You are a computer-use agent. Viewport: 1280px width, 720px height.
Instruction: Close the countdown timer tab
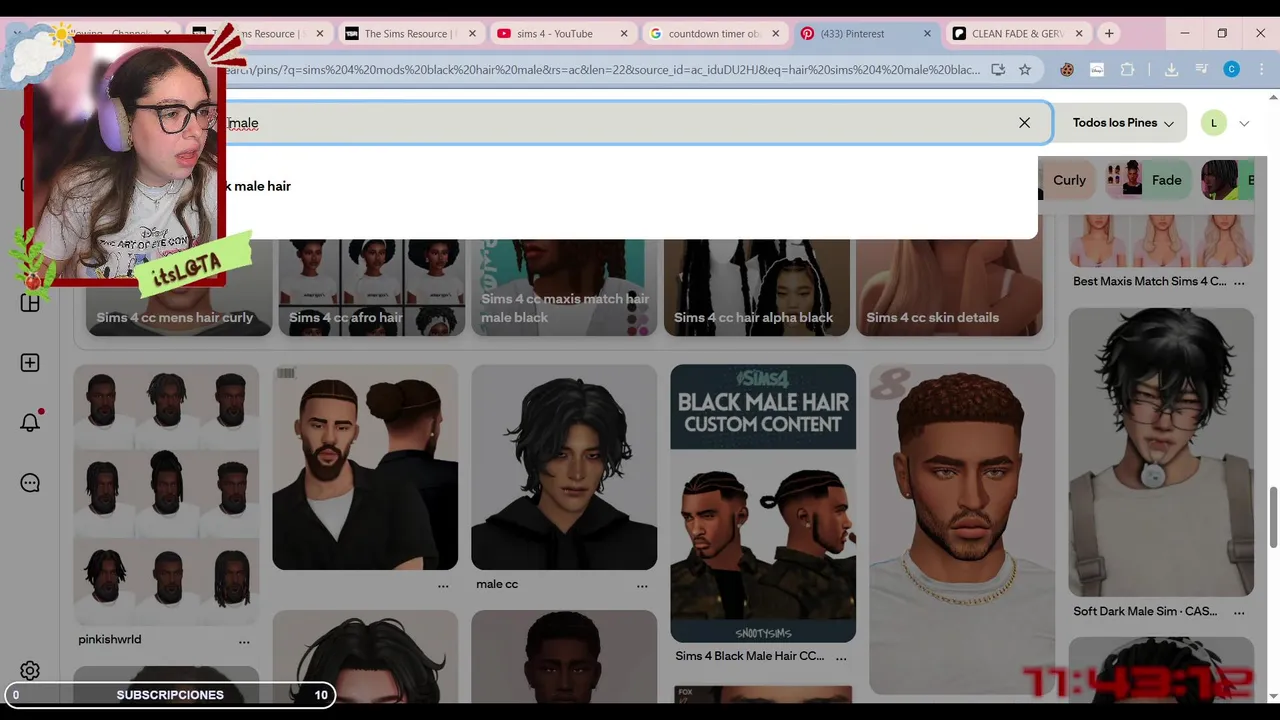[x=775, y=33]
